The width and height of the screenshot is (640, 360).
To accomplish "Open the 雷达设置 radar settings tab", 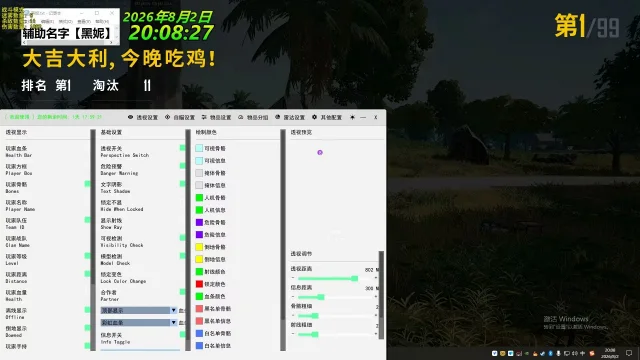I will 290,117.
